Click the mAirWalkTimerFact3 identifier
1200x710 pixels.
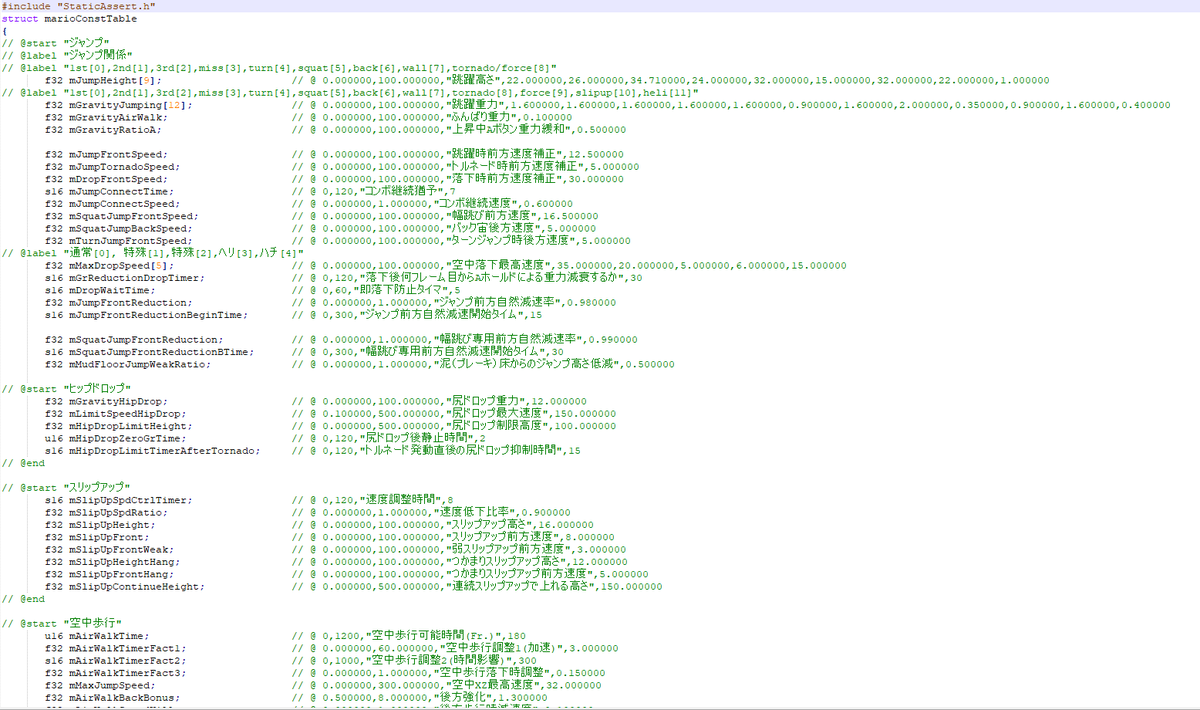[125, 673]
